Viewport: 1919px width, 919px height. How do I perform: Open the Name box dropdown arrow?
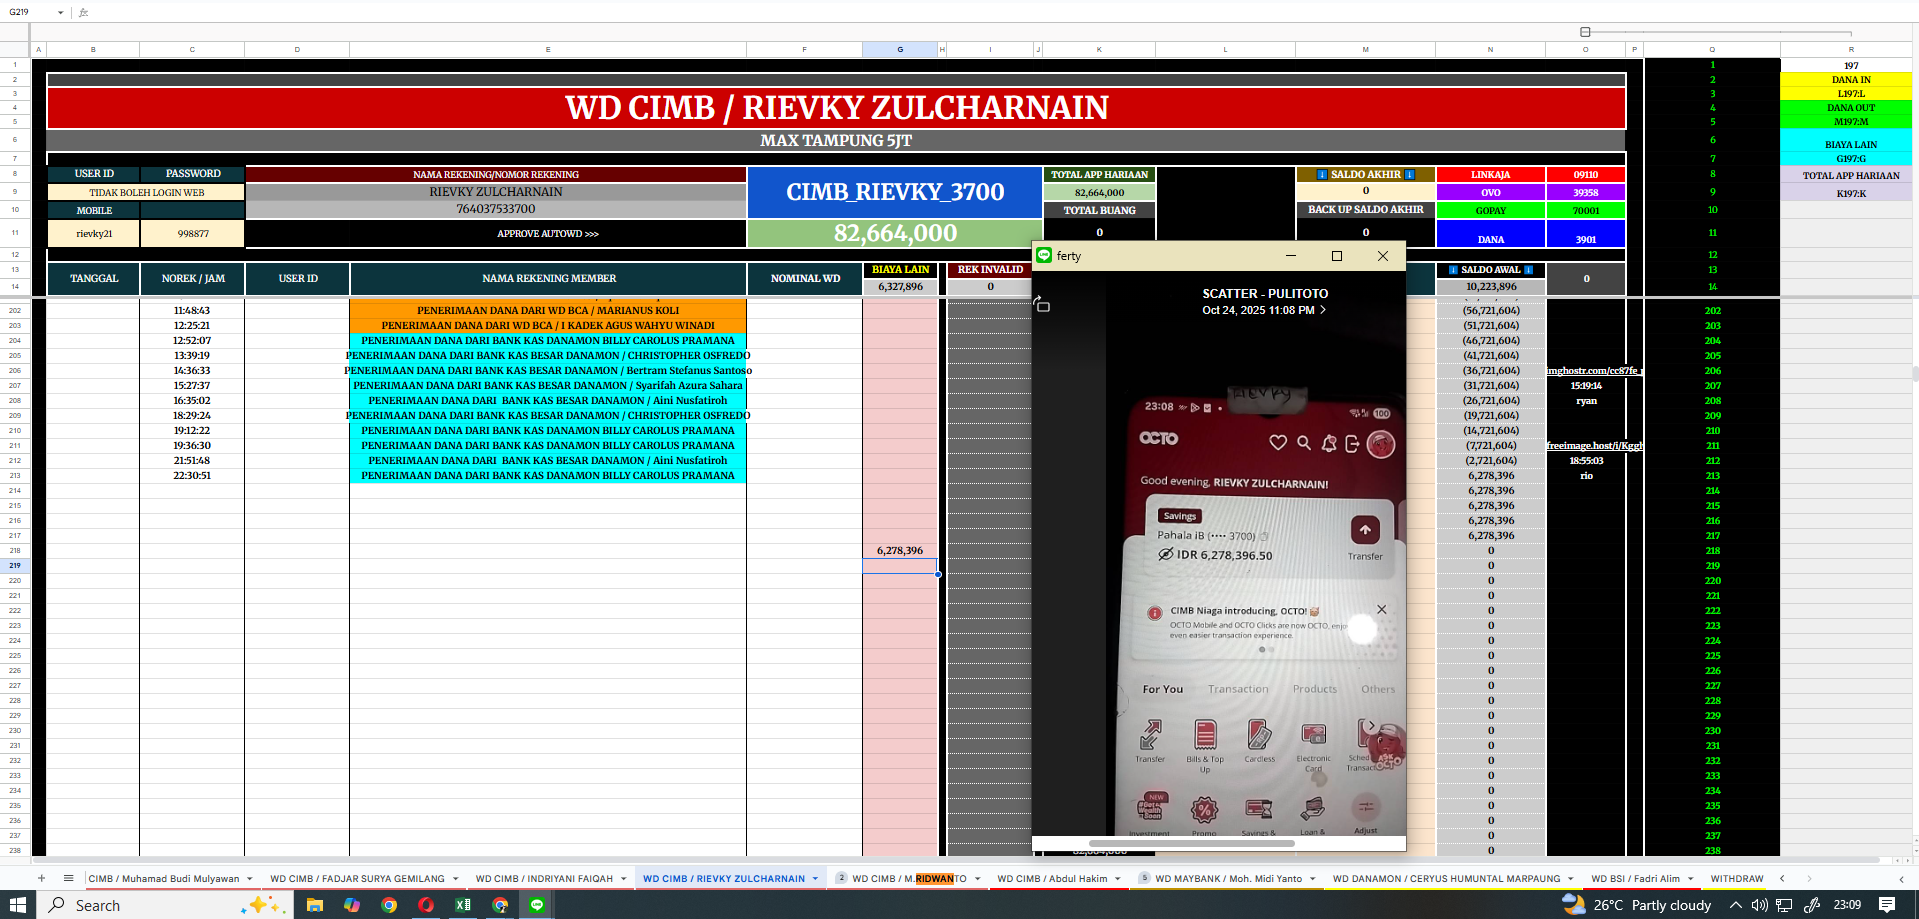(61, 12)
